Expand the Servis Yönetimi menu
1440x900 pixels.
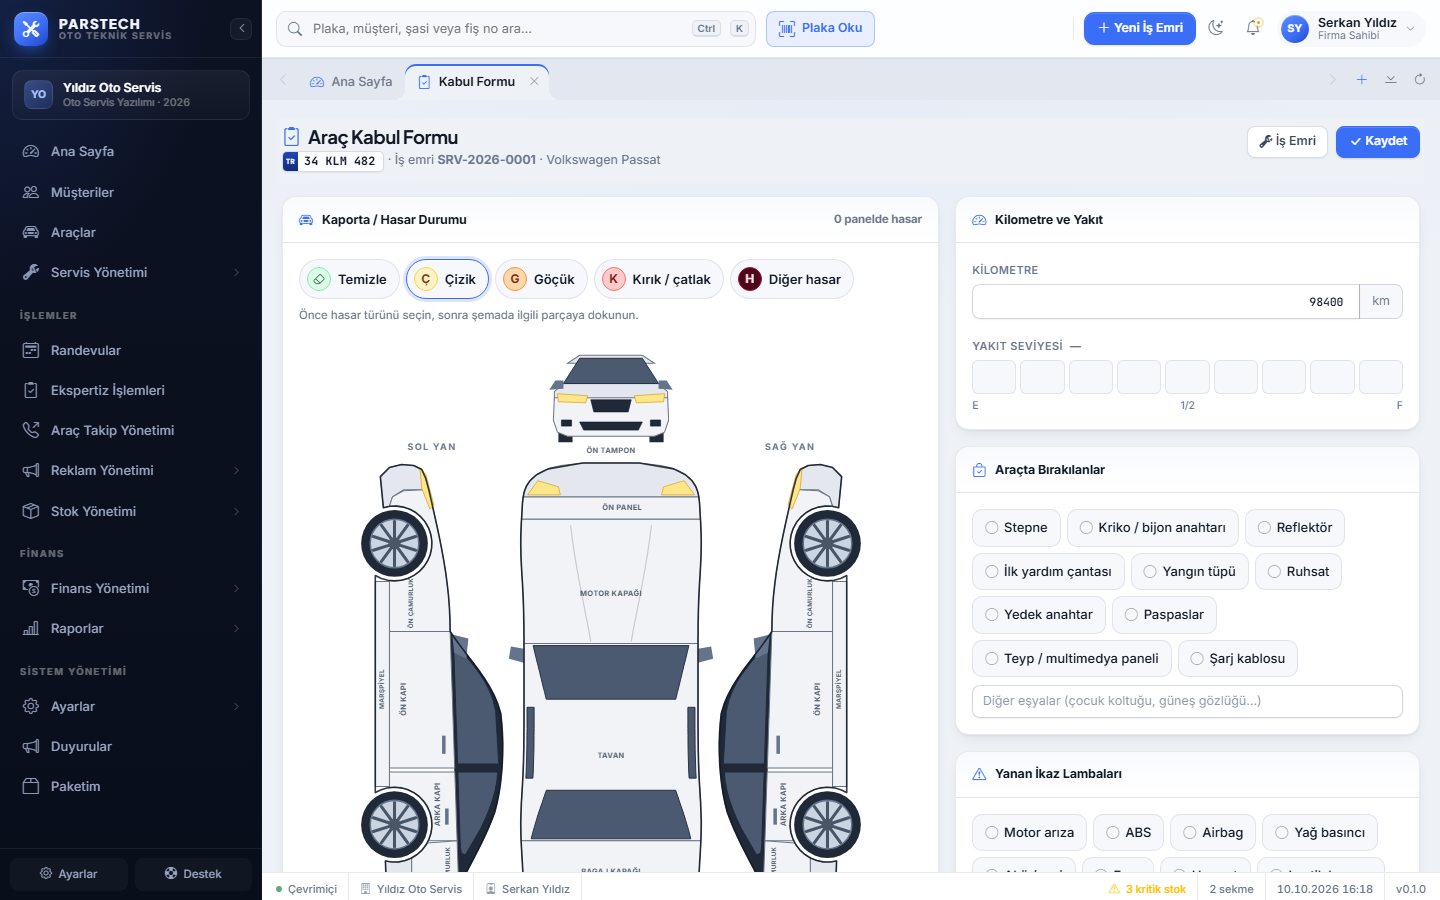point(131,272)
